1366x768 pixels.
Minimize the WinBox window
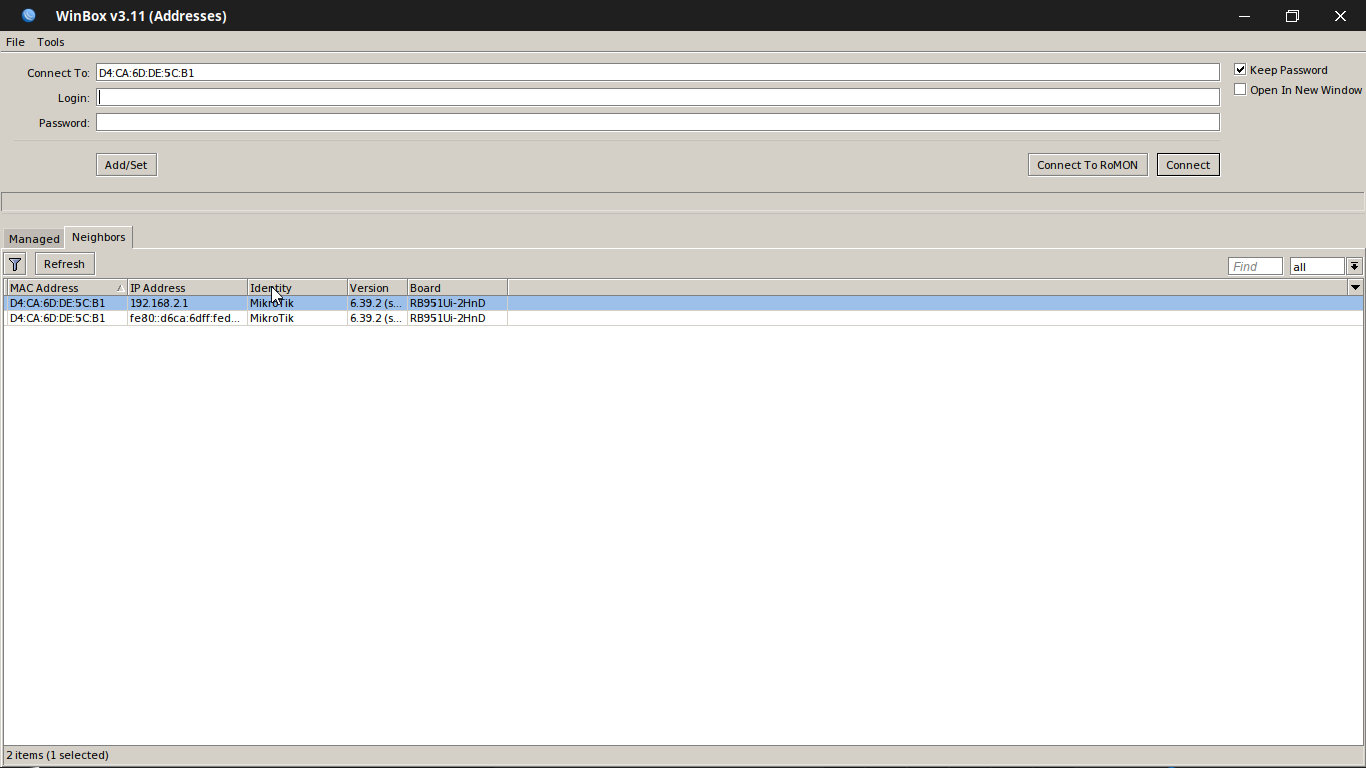[1244, 16]
